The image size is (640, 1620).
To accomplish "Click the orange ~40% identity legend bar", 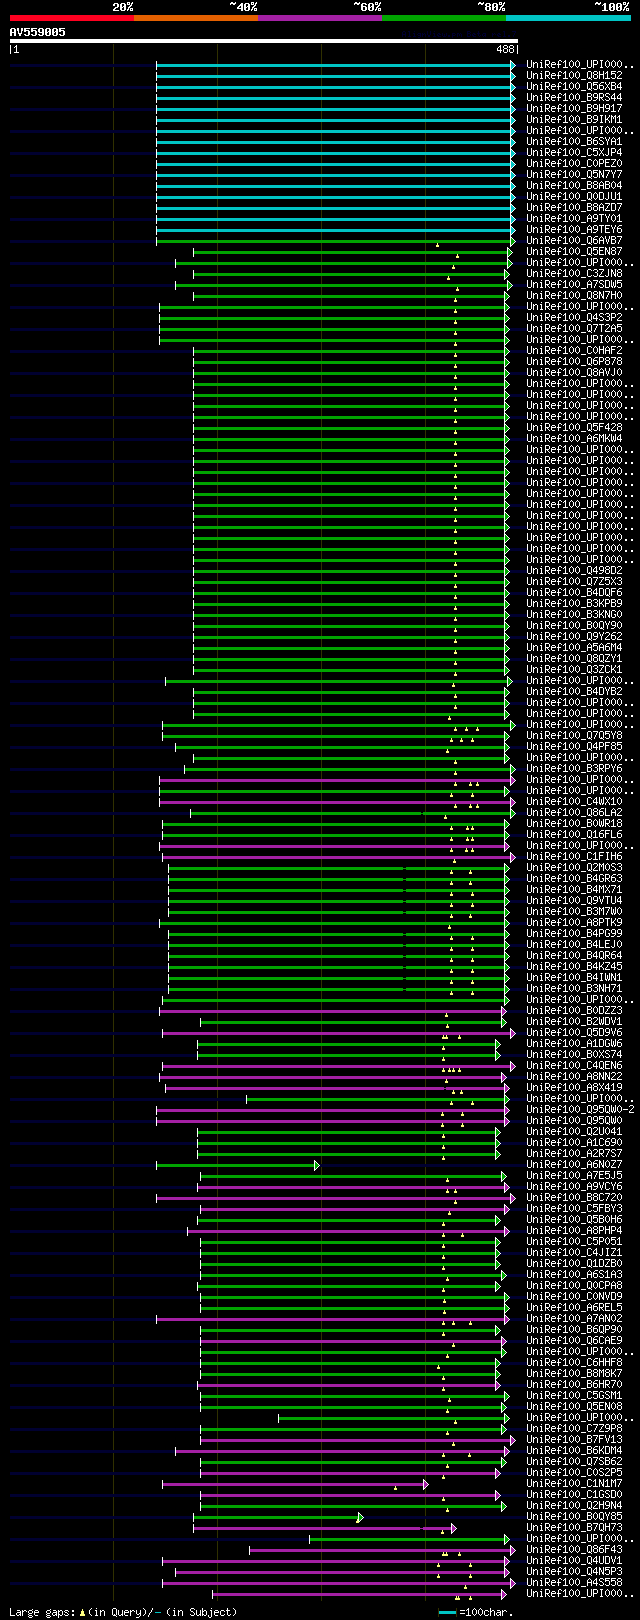I will [196, 18].
